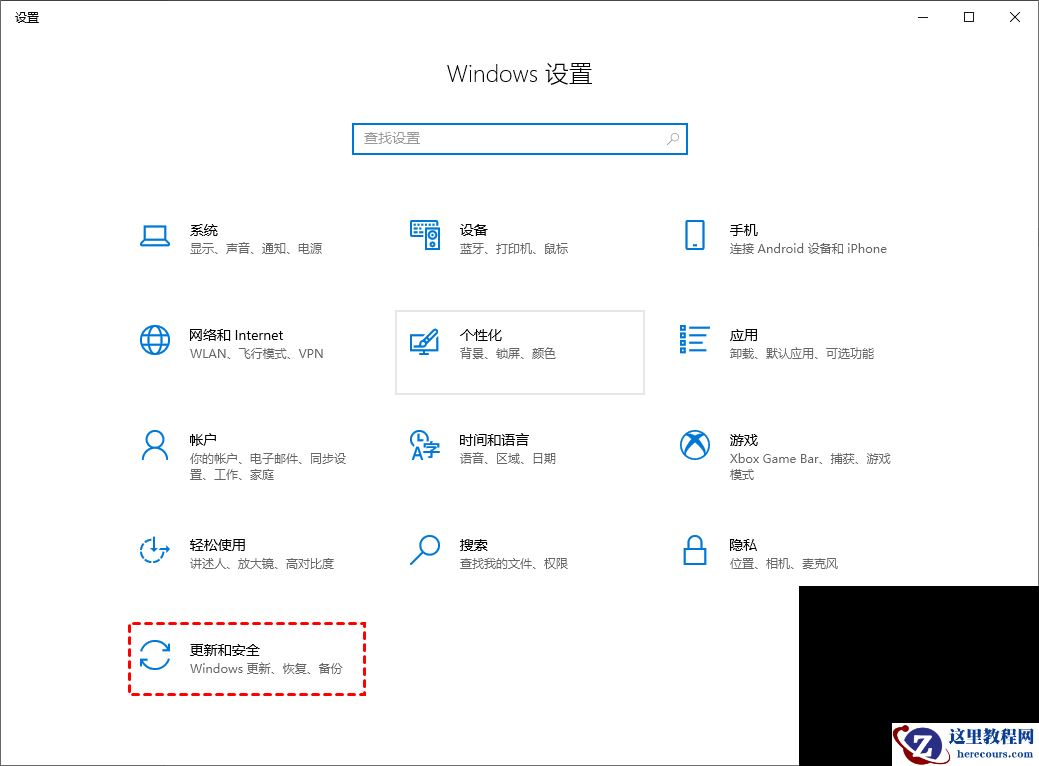The image size is (1039, 766).
Task: Open 个性化 via the display brush icon
Action: 424,341
